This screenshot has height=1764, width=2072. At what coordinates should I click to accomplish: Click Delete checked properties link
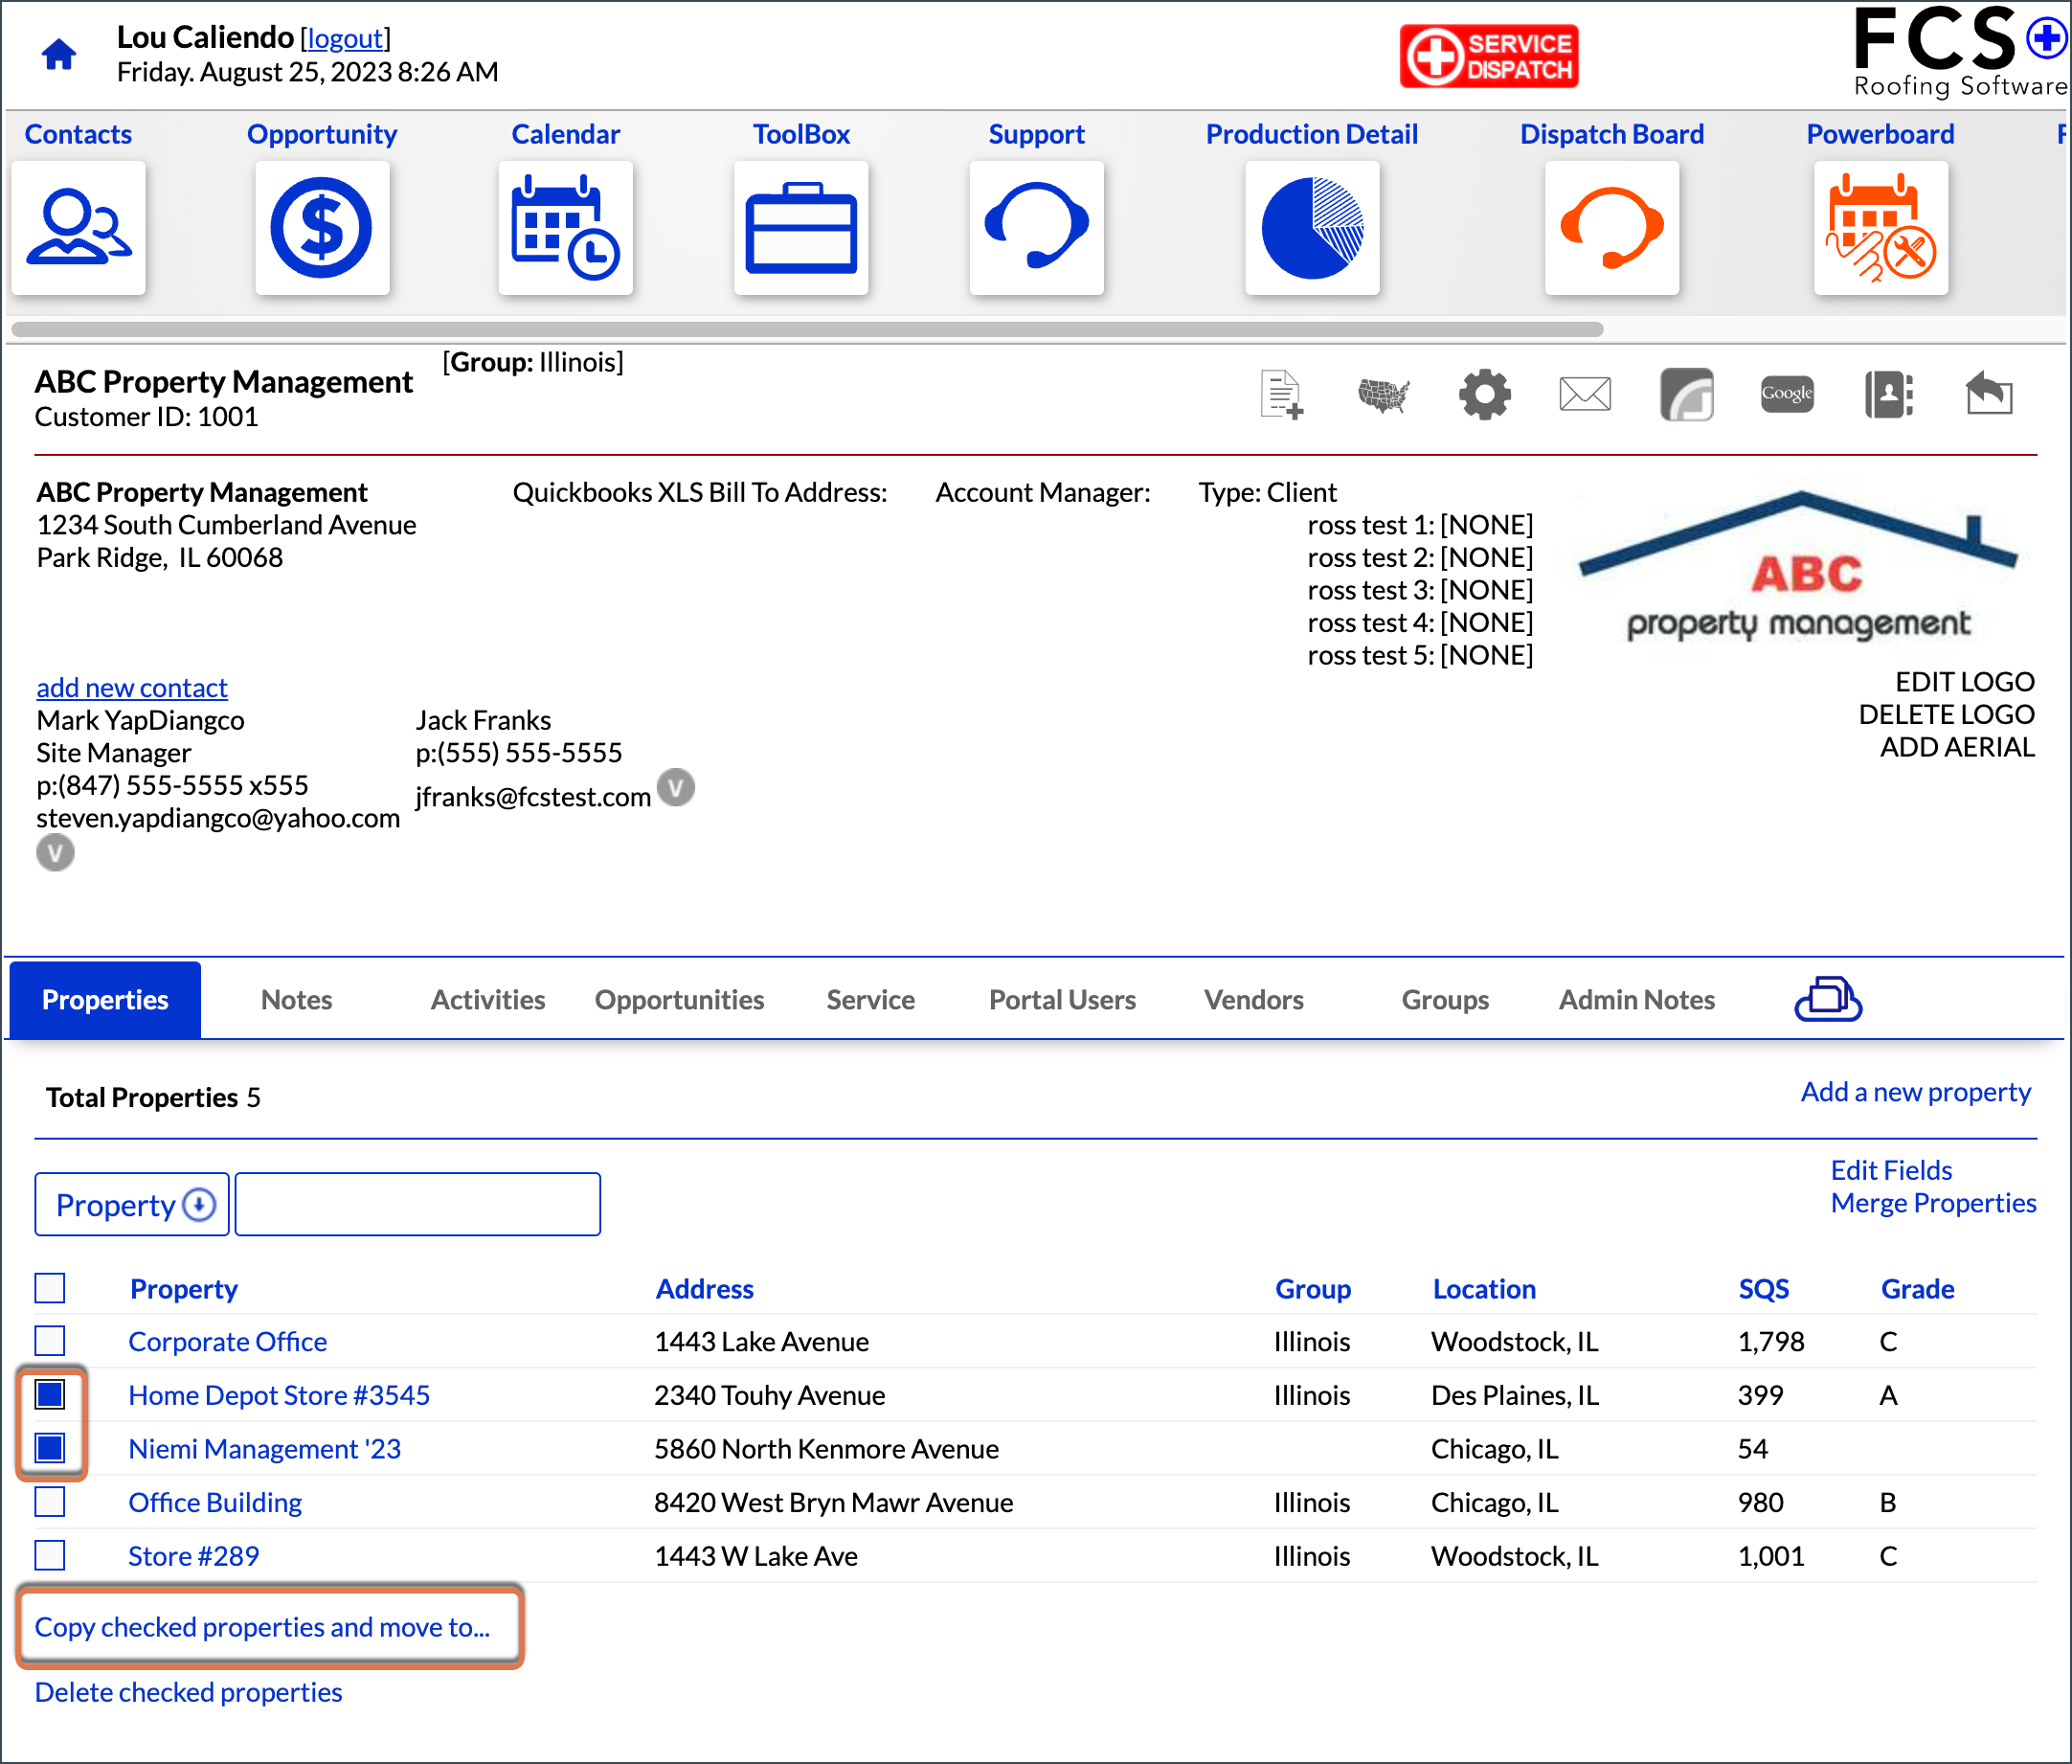188,1691
